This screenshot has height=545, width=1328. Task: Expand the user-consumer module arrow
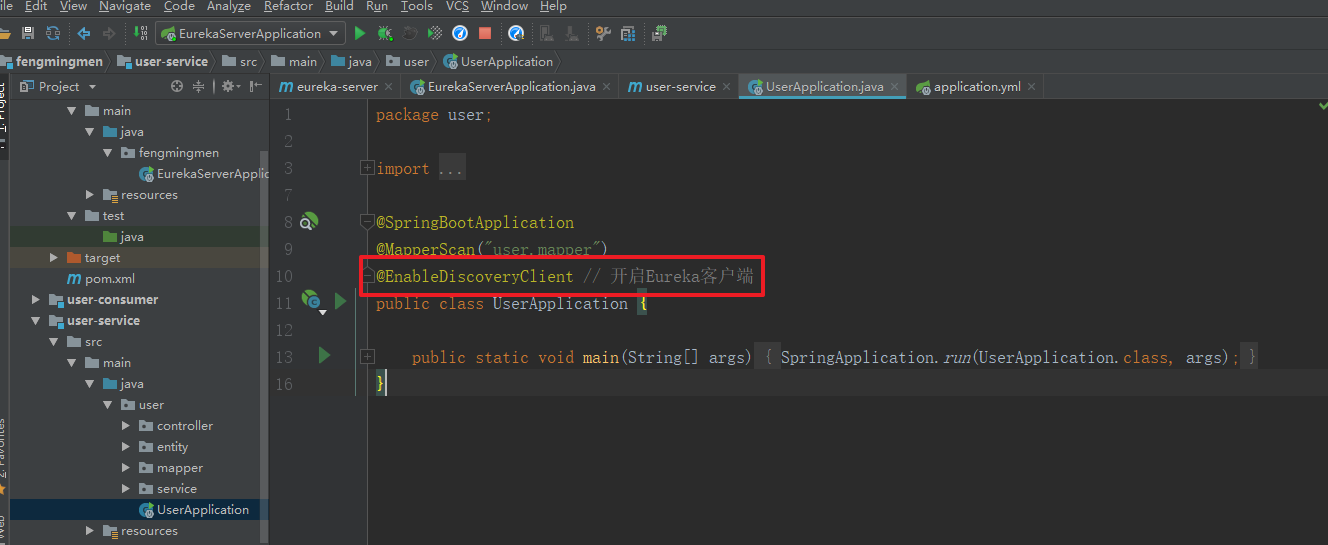click(x=36, y=300)
